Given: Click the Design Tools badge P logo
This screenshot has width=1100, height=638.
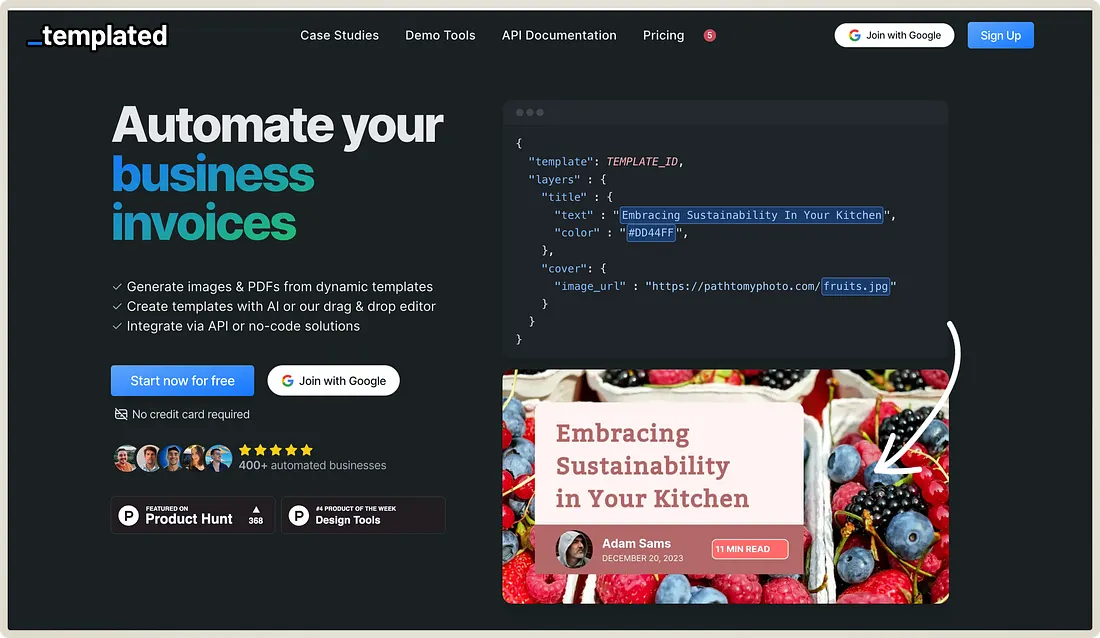Looking at the screenshot, I should tap(299, 516).
